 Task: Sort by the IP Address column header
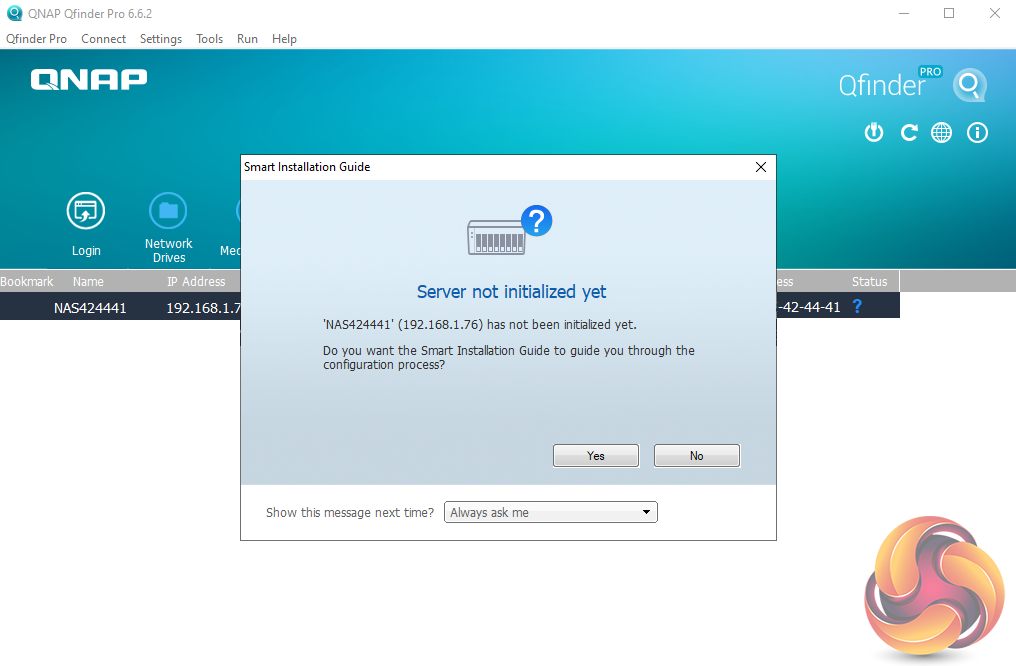pyautogui.click(x=196, y=281)
